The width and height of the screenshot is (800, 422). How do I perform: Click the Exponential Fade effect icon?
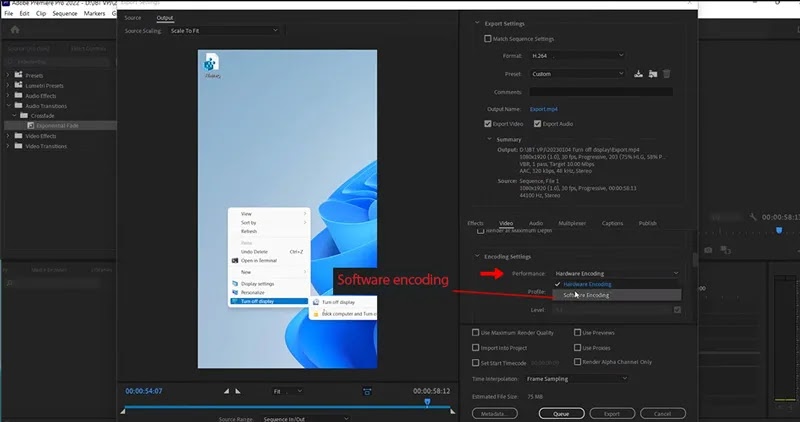click(31, 126)
